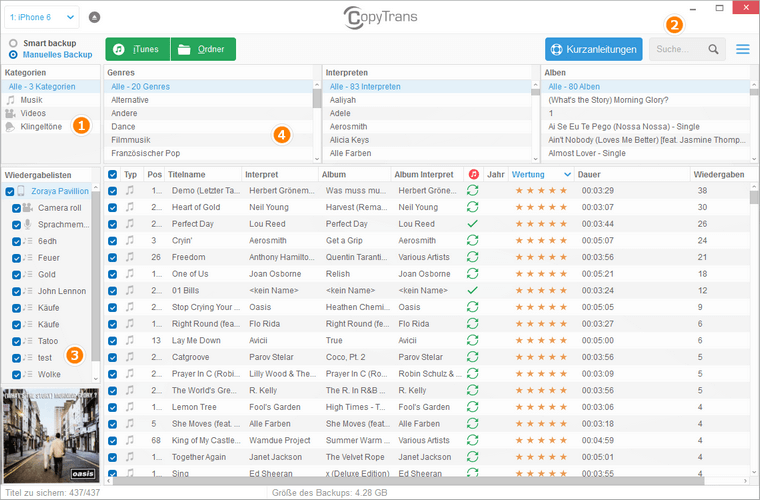Image resolution: width=760 pixels, height=500 pixels.
Task: Click green checkmark in 01 Bills row
Action: click(472, 290)
